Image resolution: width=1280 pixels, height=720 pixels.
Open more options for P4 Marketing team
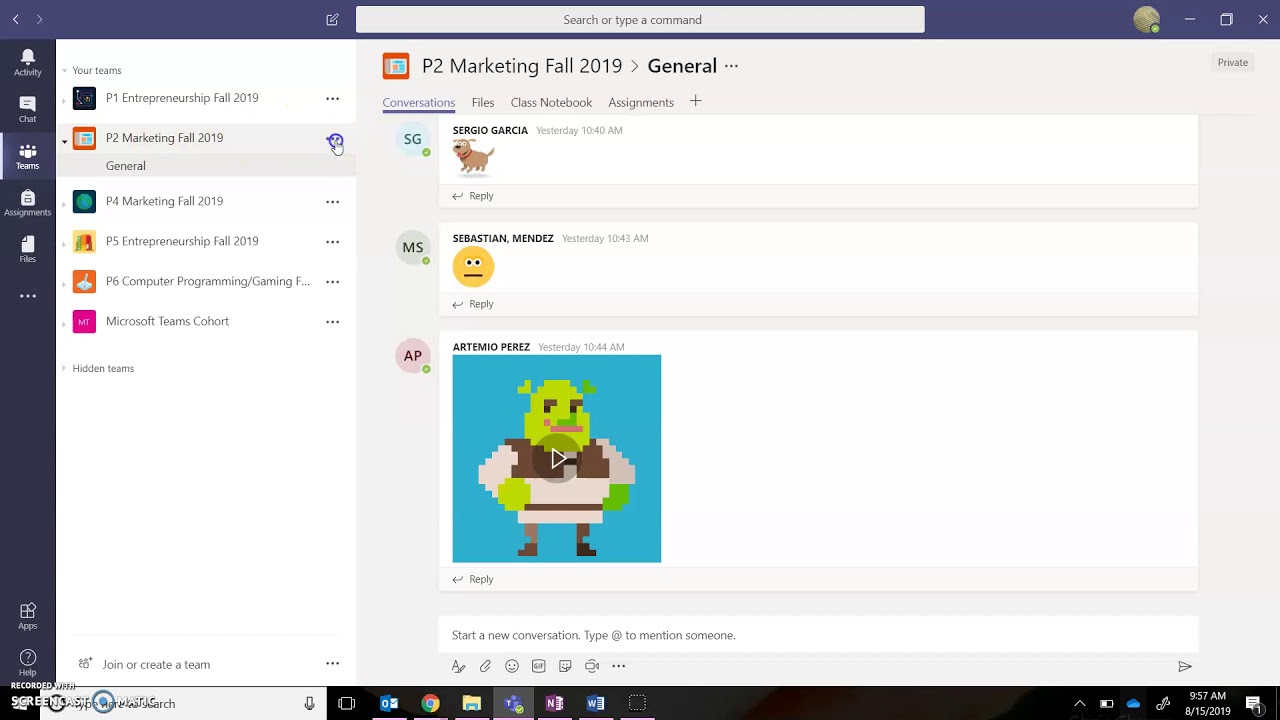click(332, 202)
